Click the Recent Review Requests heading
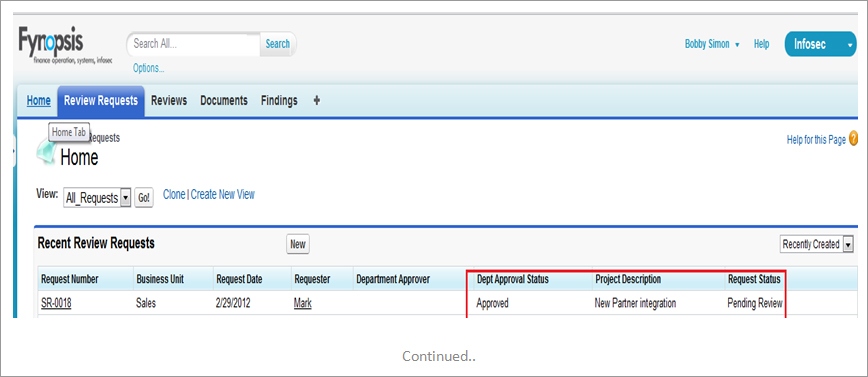The height and width of the screenshot is (377, 868). (96, 243)
